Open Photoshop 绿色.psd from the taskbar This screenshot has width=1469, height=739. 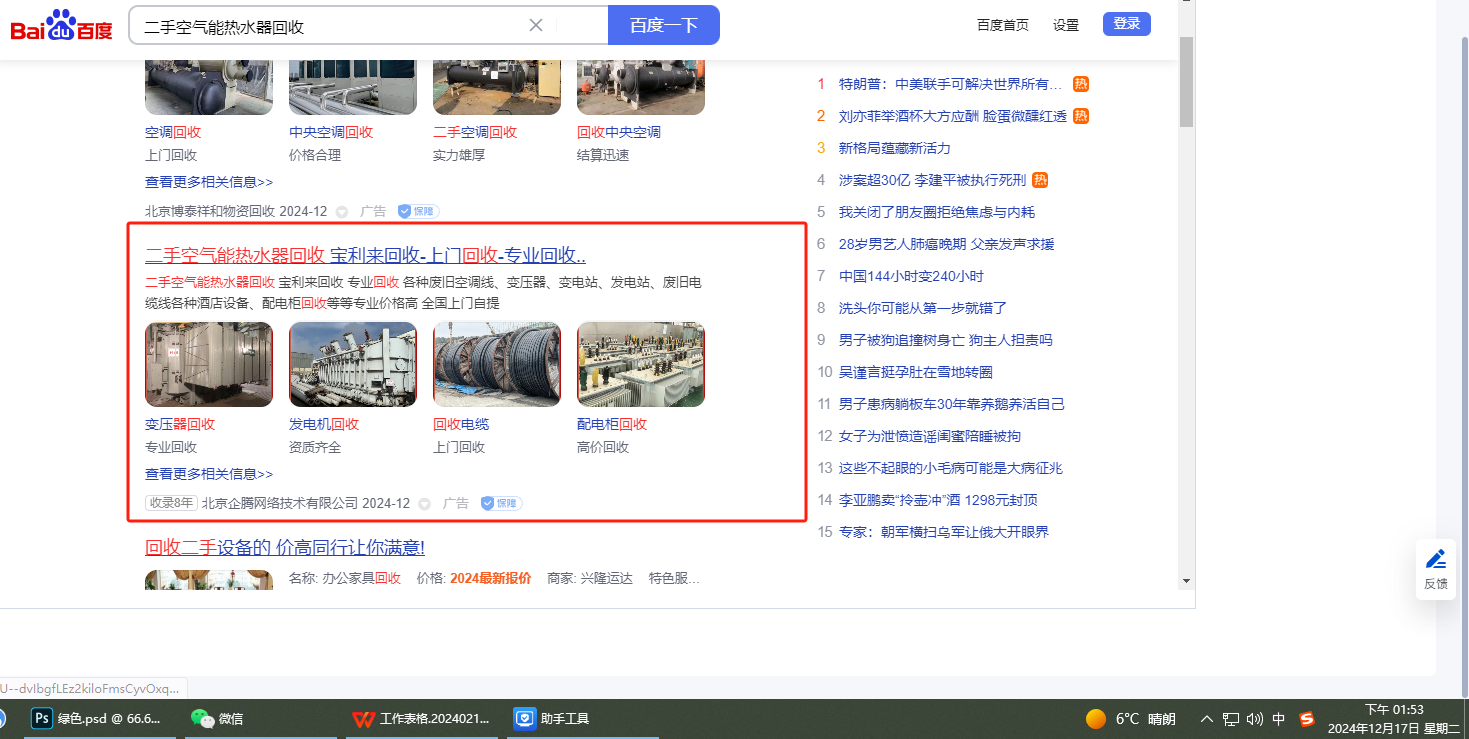pos(95,718)
